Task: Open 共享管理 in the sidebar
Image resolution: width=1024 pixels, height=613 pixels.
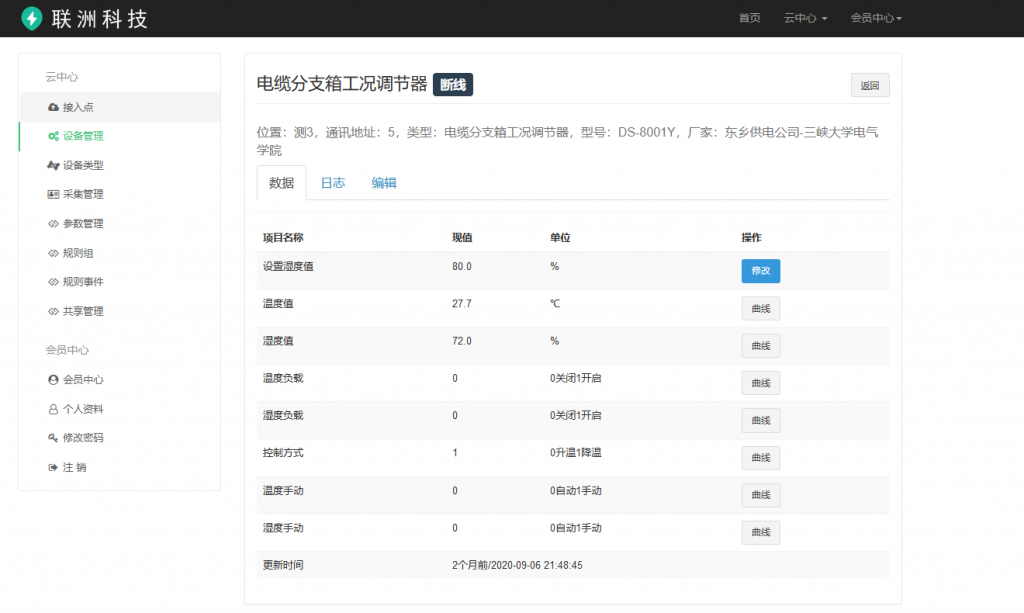Action: (x=83, y=311)
